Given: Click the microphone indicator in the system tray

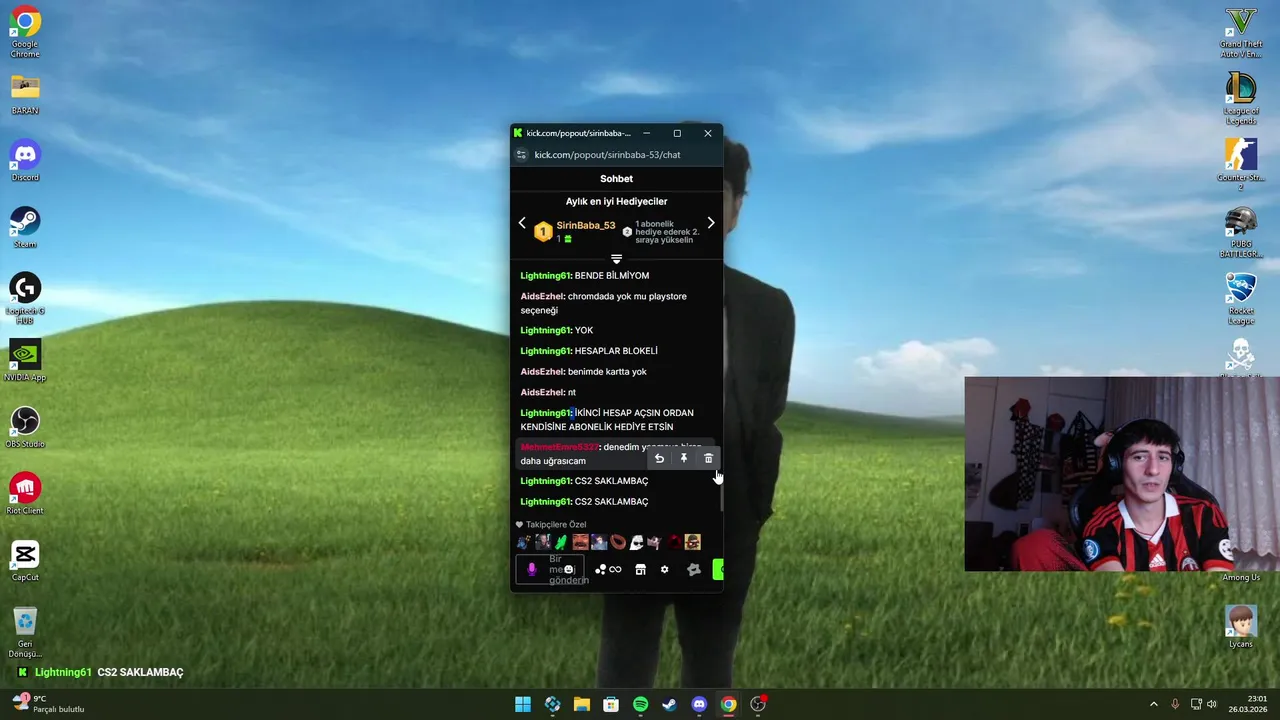Looking at the screenshot, I should point(1175,704).
